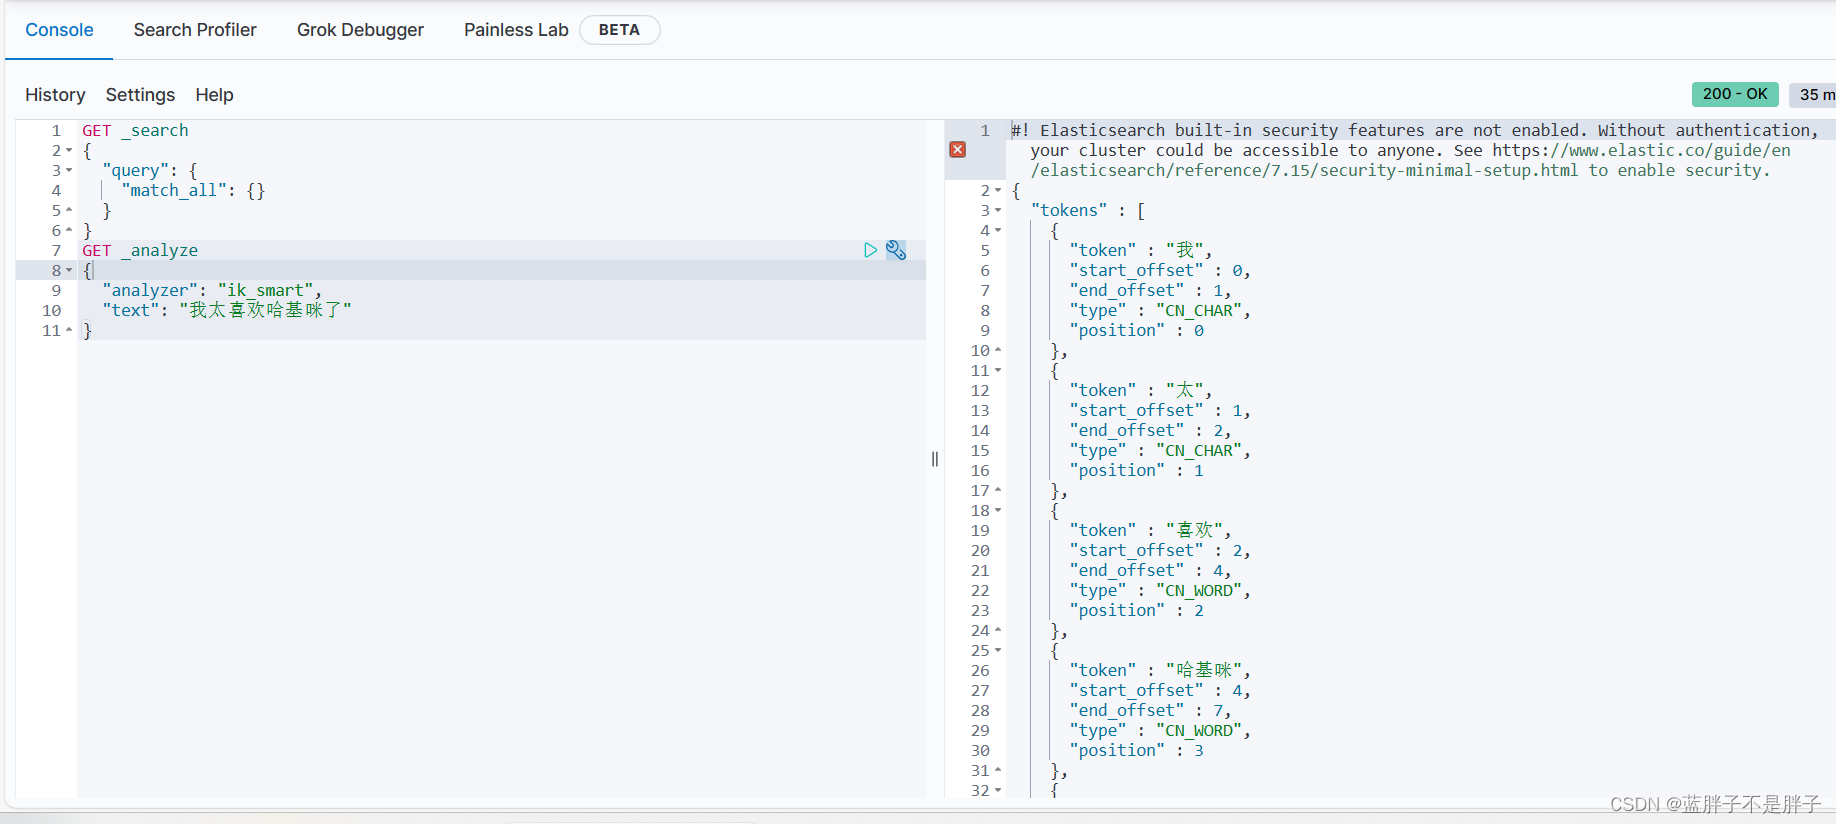The width and height of the screenshot is (1836, 824).
Task: Click the security warning text in response
Action: tap(1415, 150)
